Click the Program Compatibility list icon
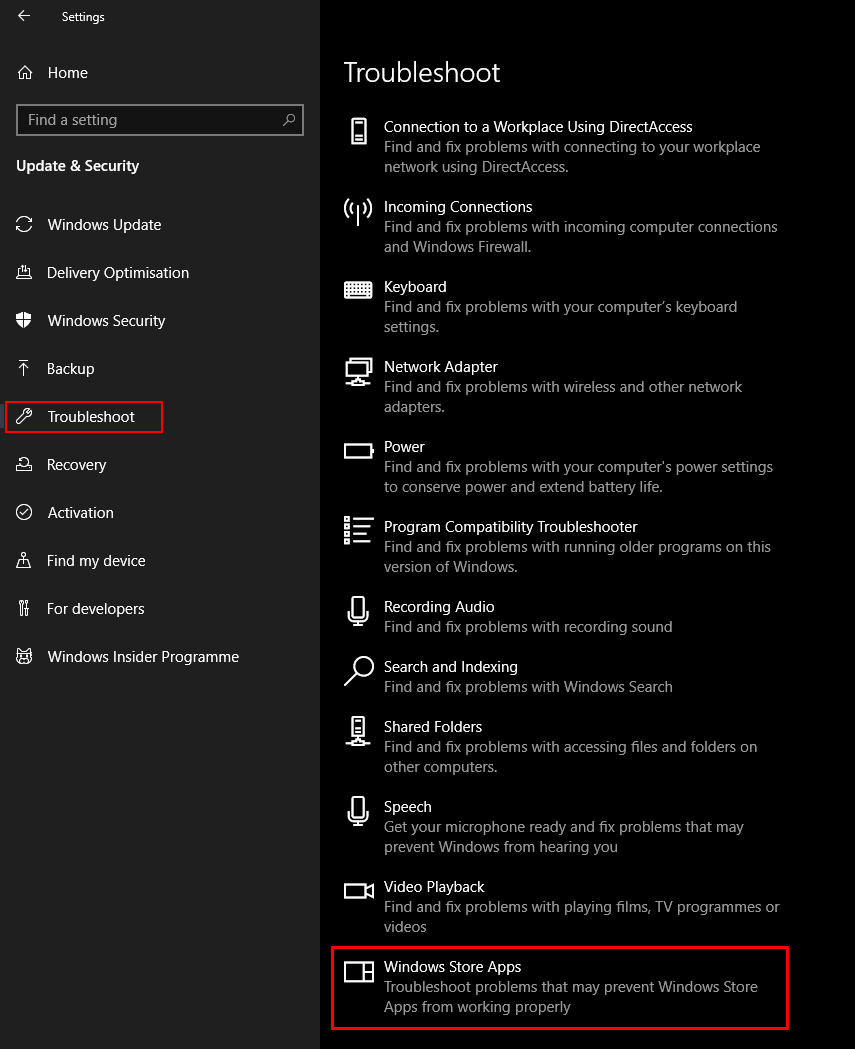855x1049 pixels. tap(358, 531)
